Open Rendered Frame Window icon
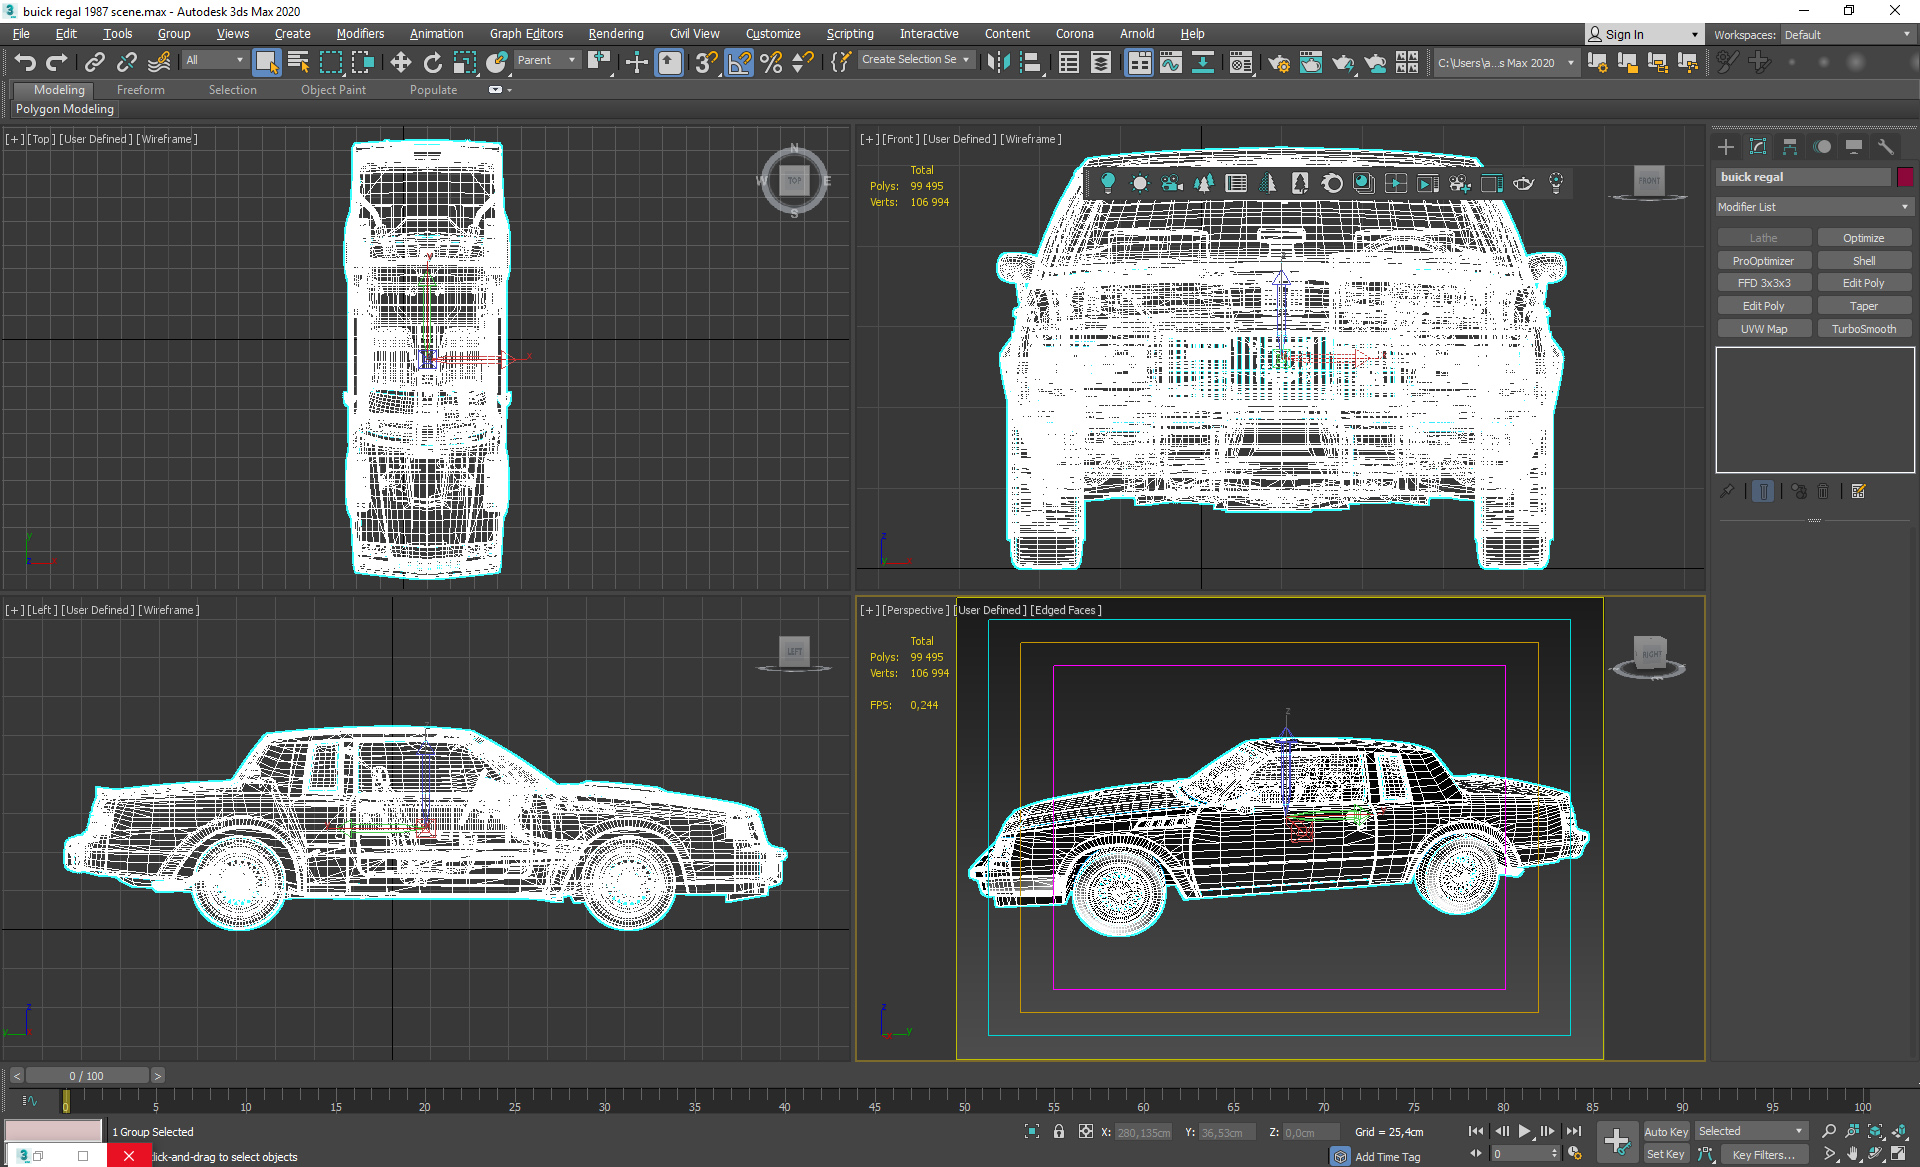Screen dimensions: 1920x1167 [1310, 63]
